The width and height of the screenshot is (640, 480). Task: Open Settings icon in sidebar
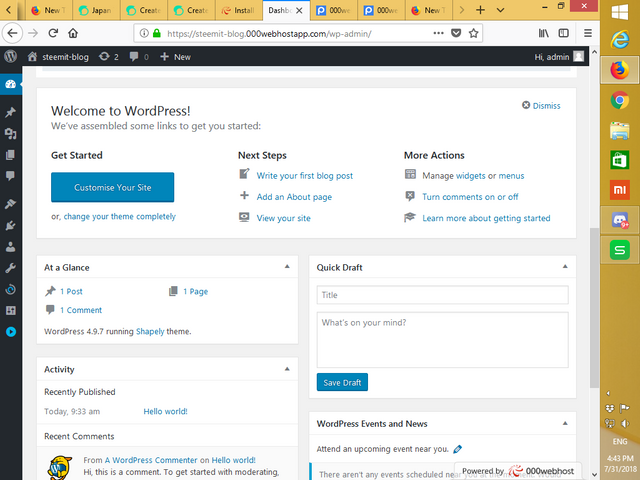(11, 311)
